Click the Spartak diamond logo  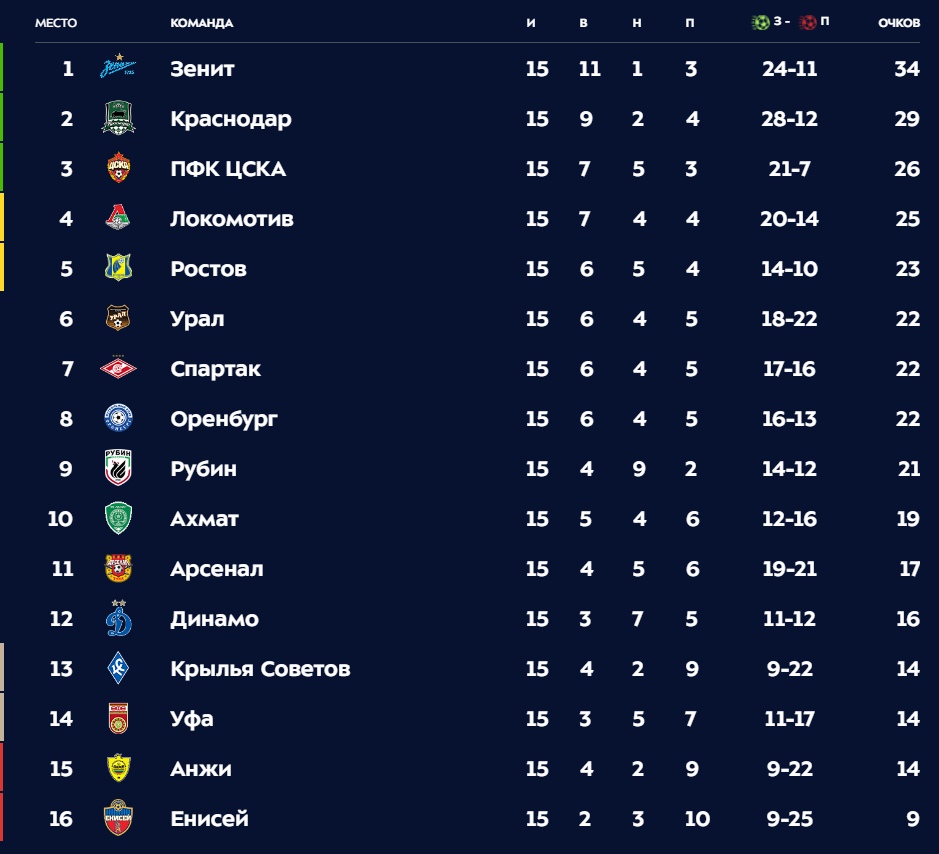[118, 369]
